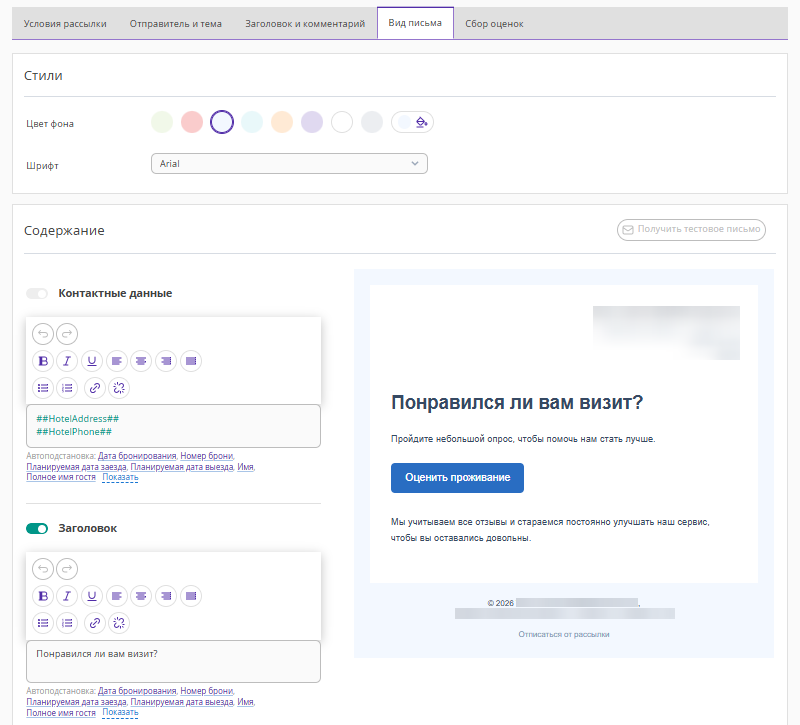The image size is (800, 725).
Task: Add bulleted list in Контактные данные editor
Action: [43, 388]
